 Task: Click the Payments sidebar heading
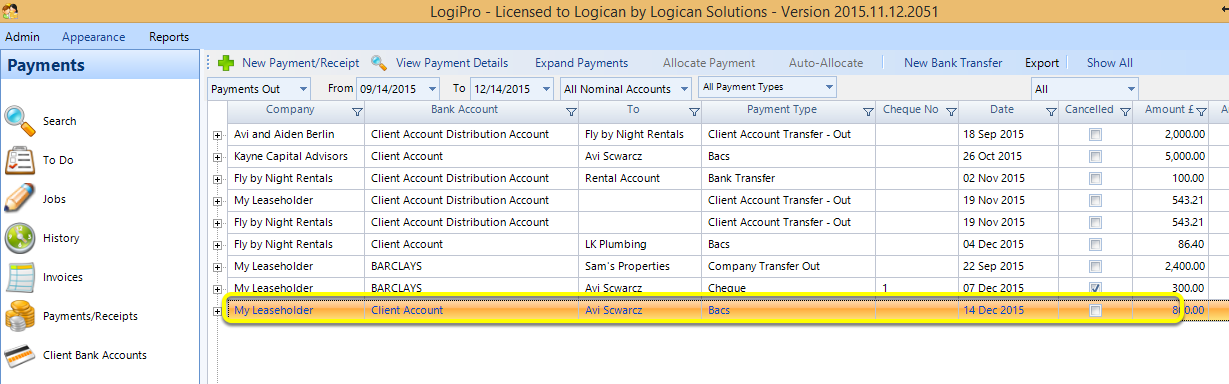tap(46, 66)
